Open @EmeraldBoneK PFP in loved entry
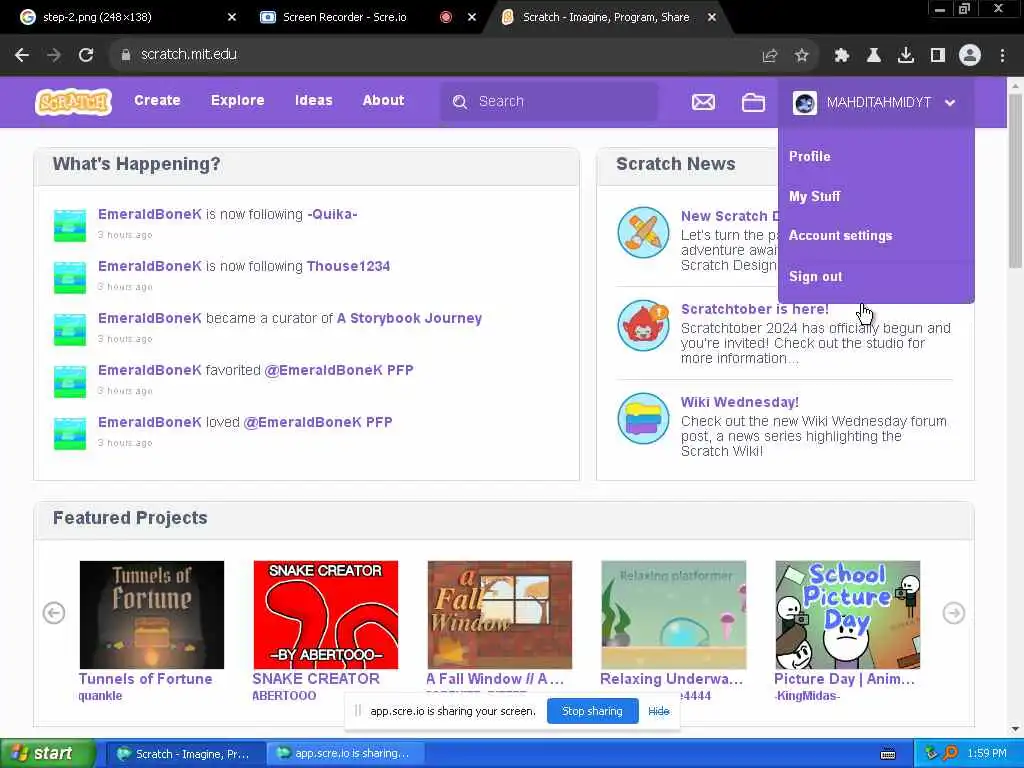1024x768 pixels. 318,422
